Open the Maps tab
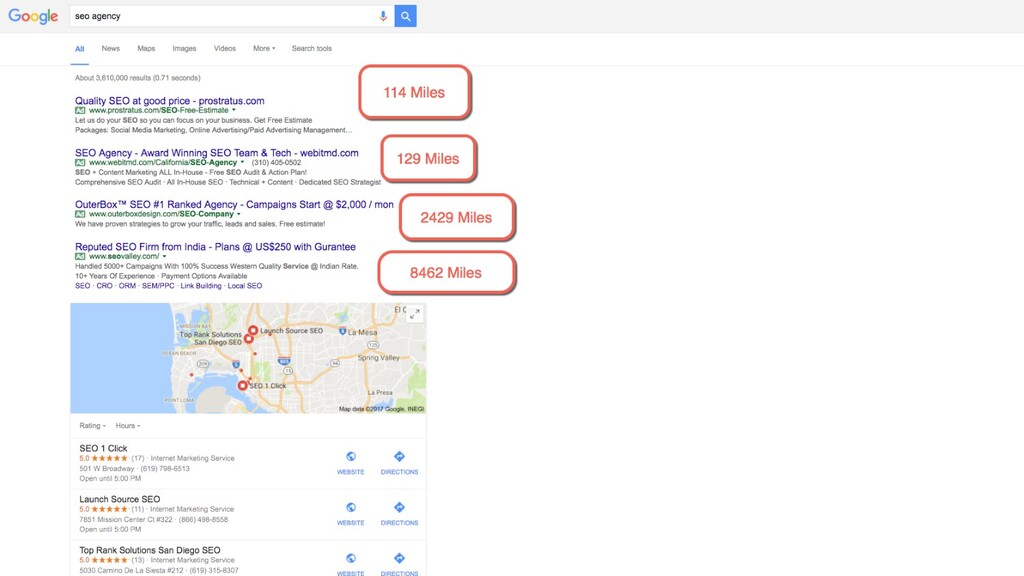Viewport: 1024px width, 576px height. (x=146, y=48)
